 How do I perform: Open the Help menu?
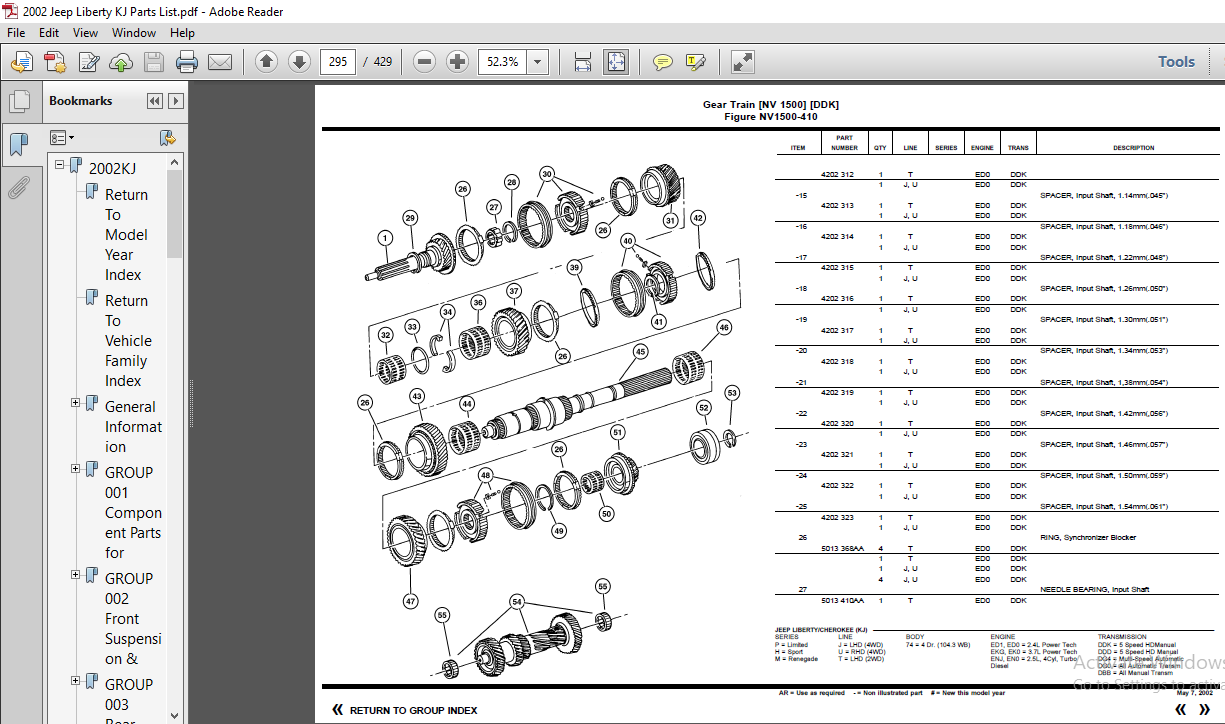[x=182, y=32]
